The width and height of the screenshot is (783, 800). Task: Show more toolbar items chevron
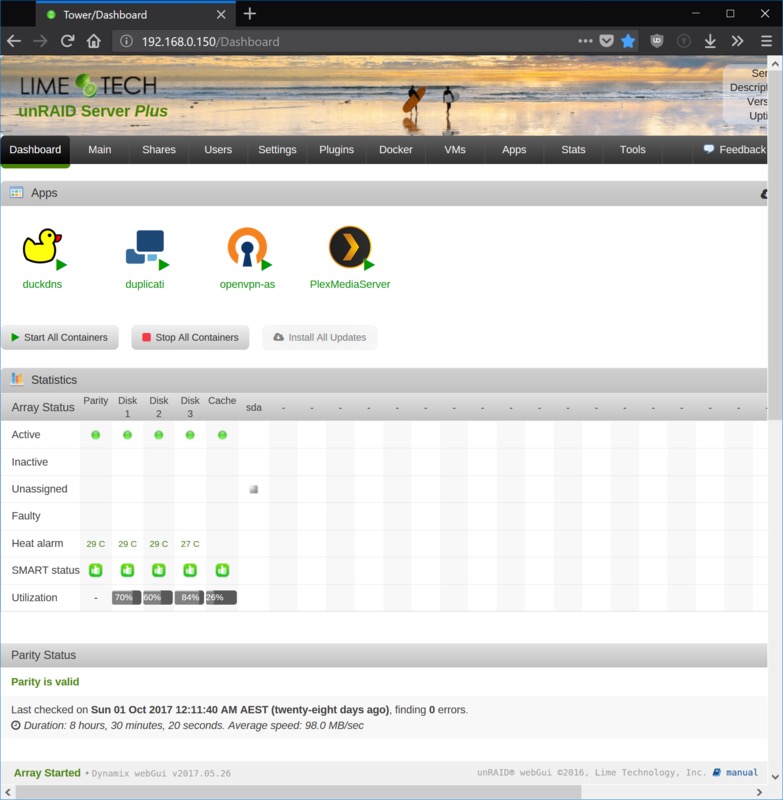tap(737, 41)
